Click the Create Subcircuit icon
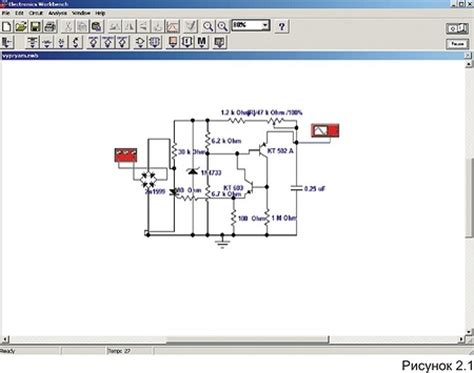 click(x=158, y=26)
